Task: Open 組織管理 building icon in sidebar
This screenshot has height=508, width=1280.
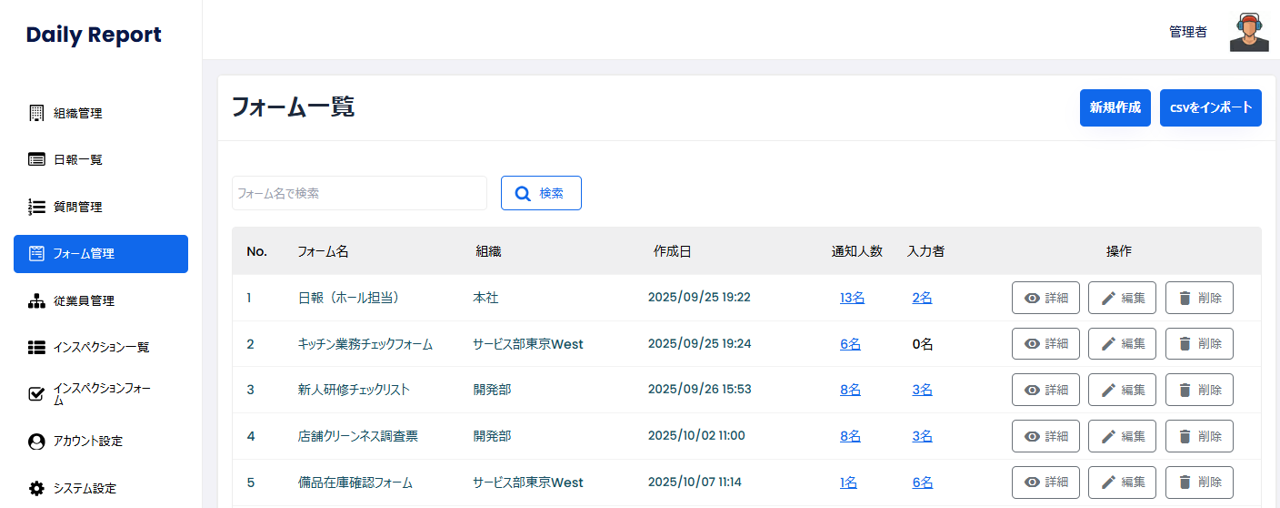Action: pos(37,113)
